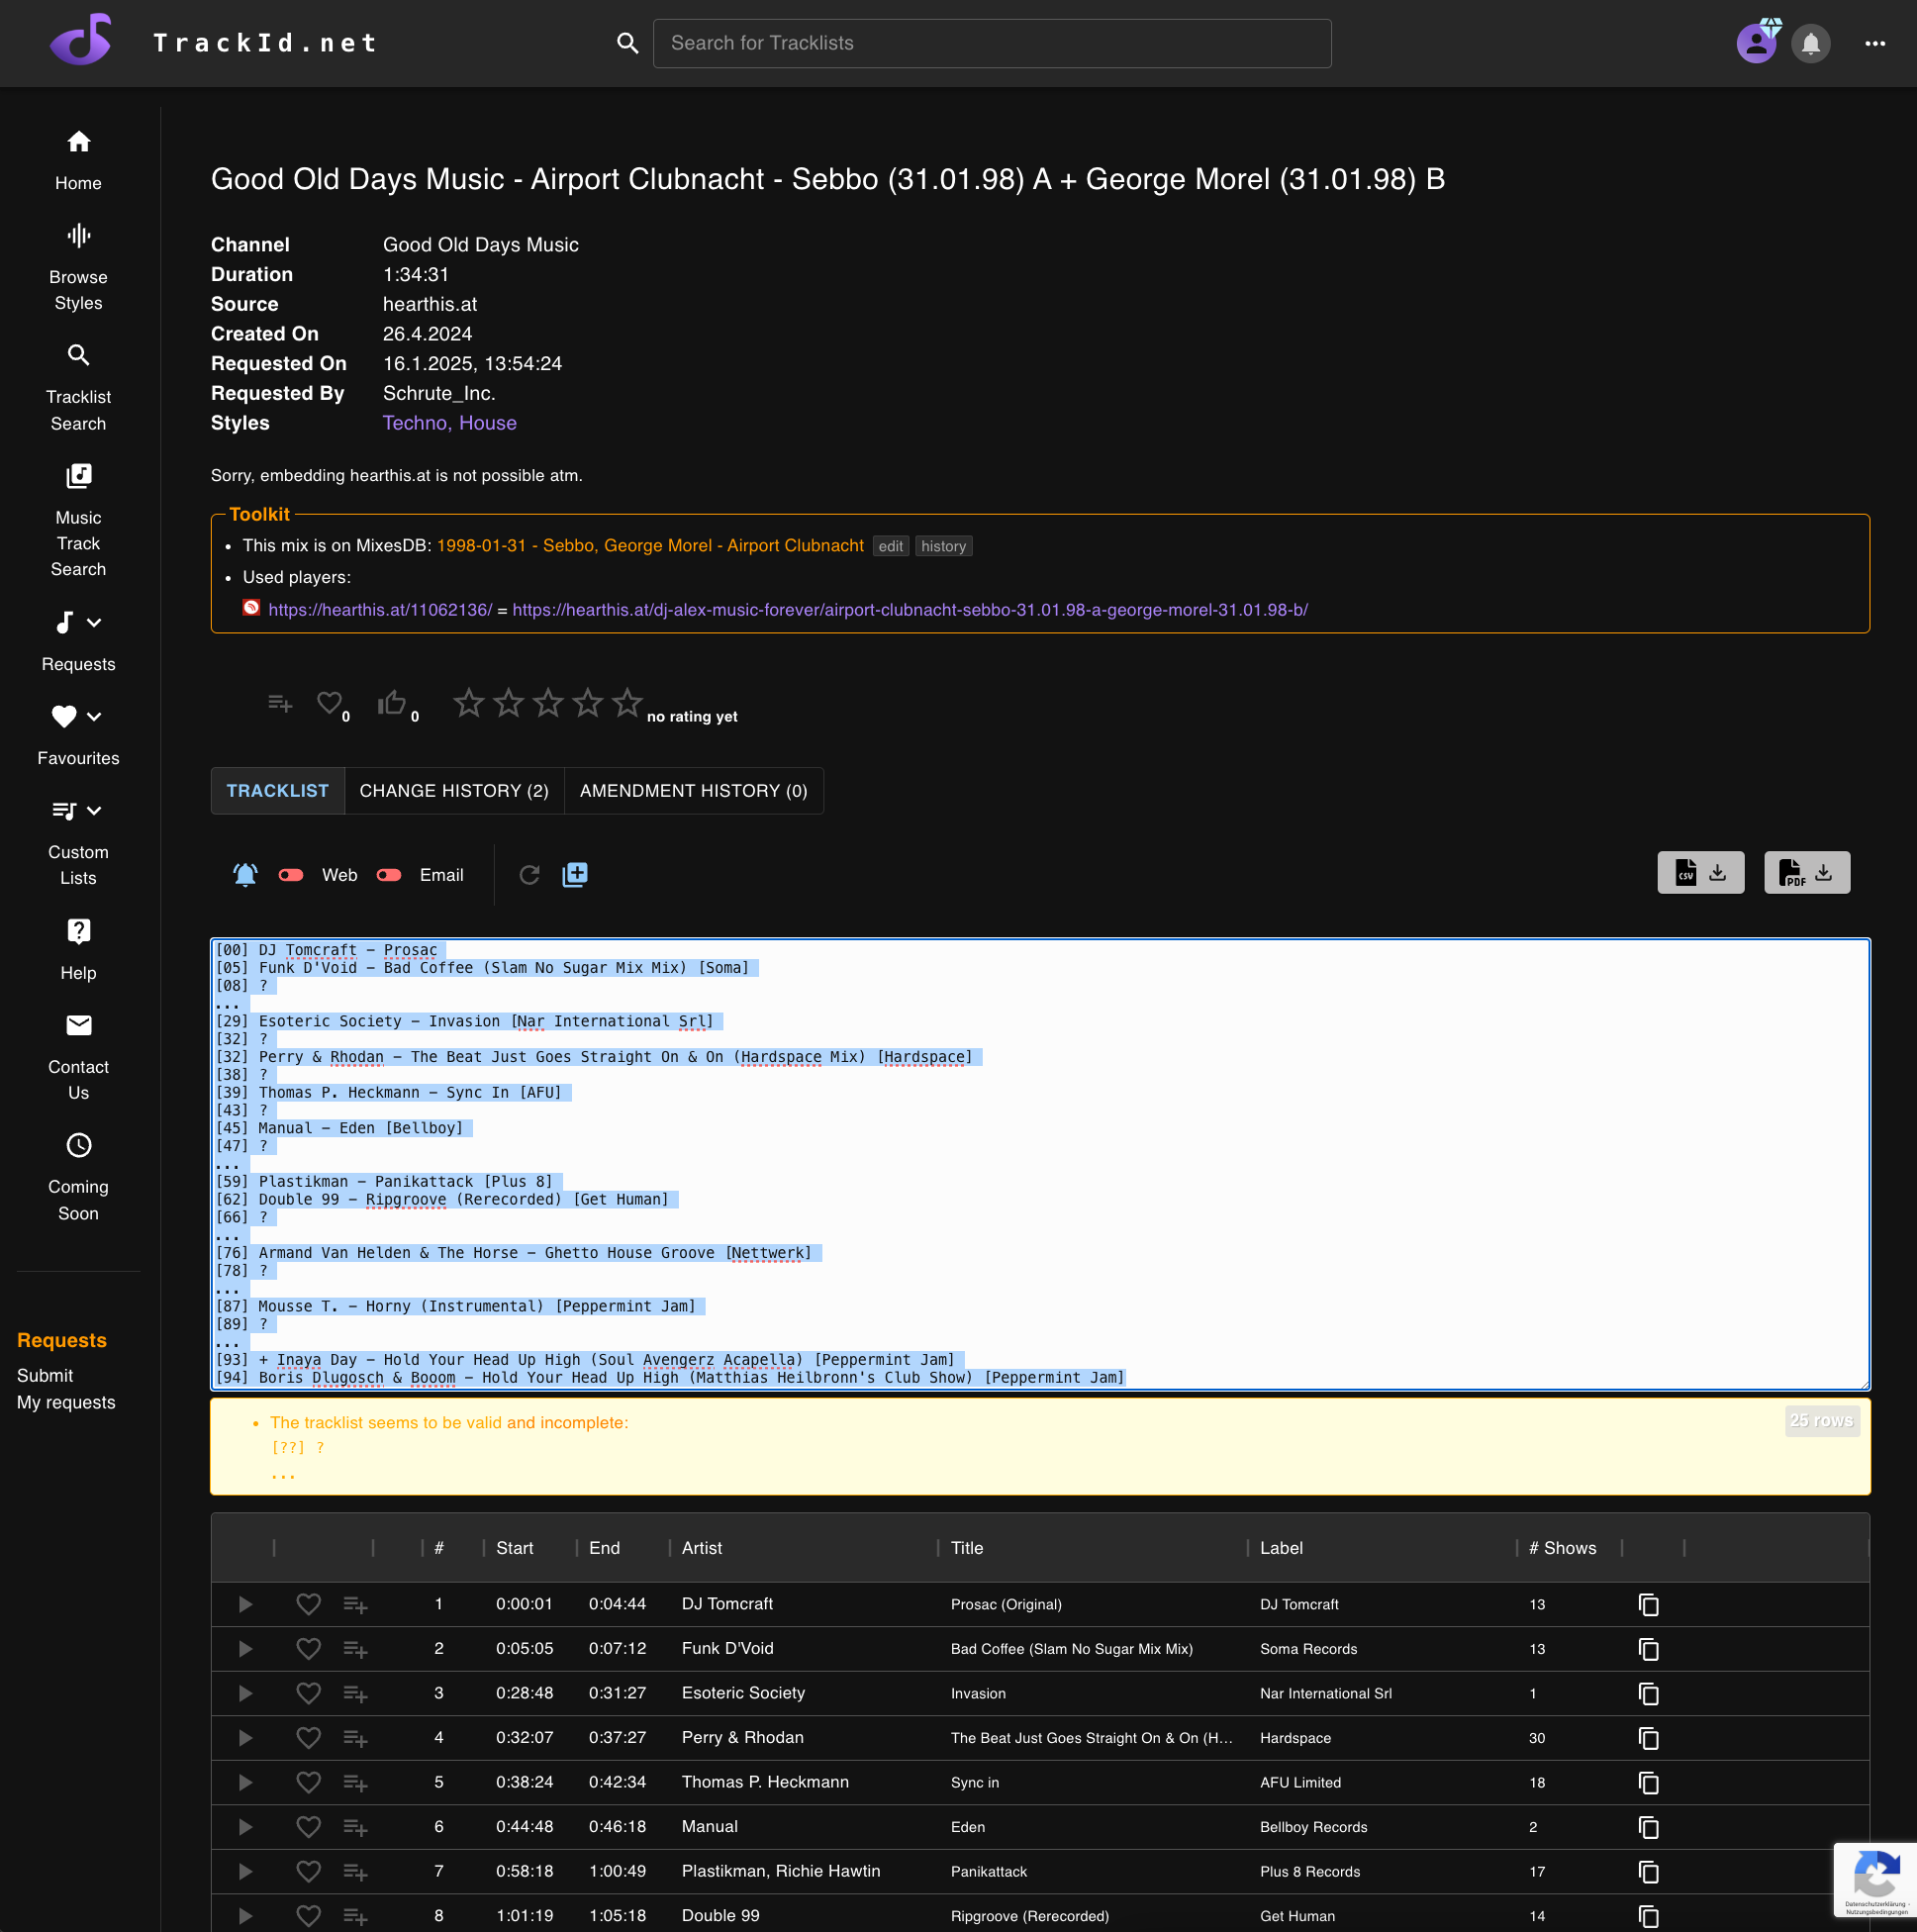Toggle Email notifications switch

tap(389, 875)
